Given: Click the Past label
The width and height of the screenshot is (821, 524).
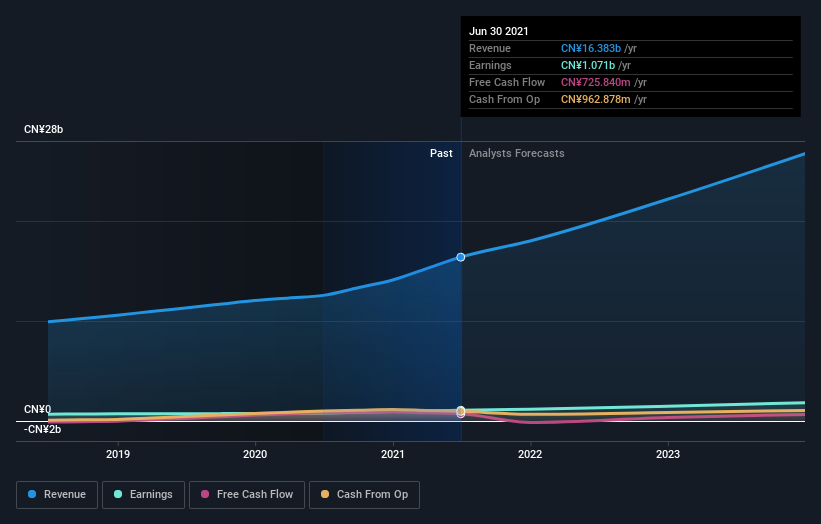Looking at the screenshot, I should coord(441,153).
